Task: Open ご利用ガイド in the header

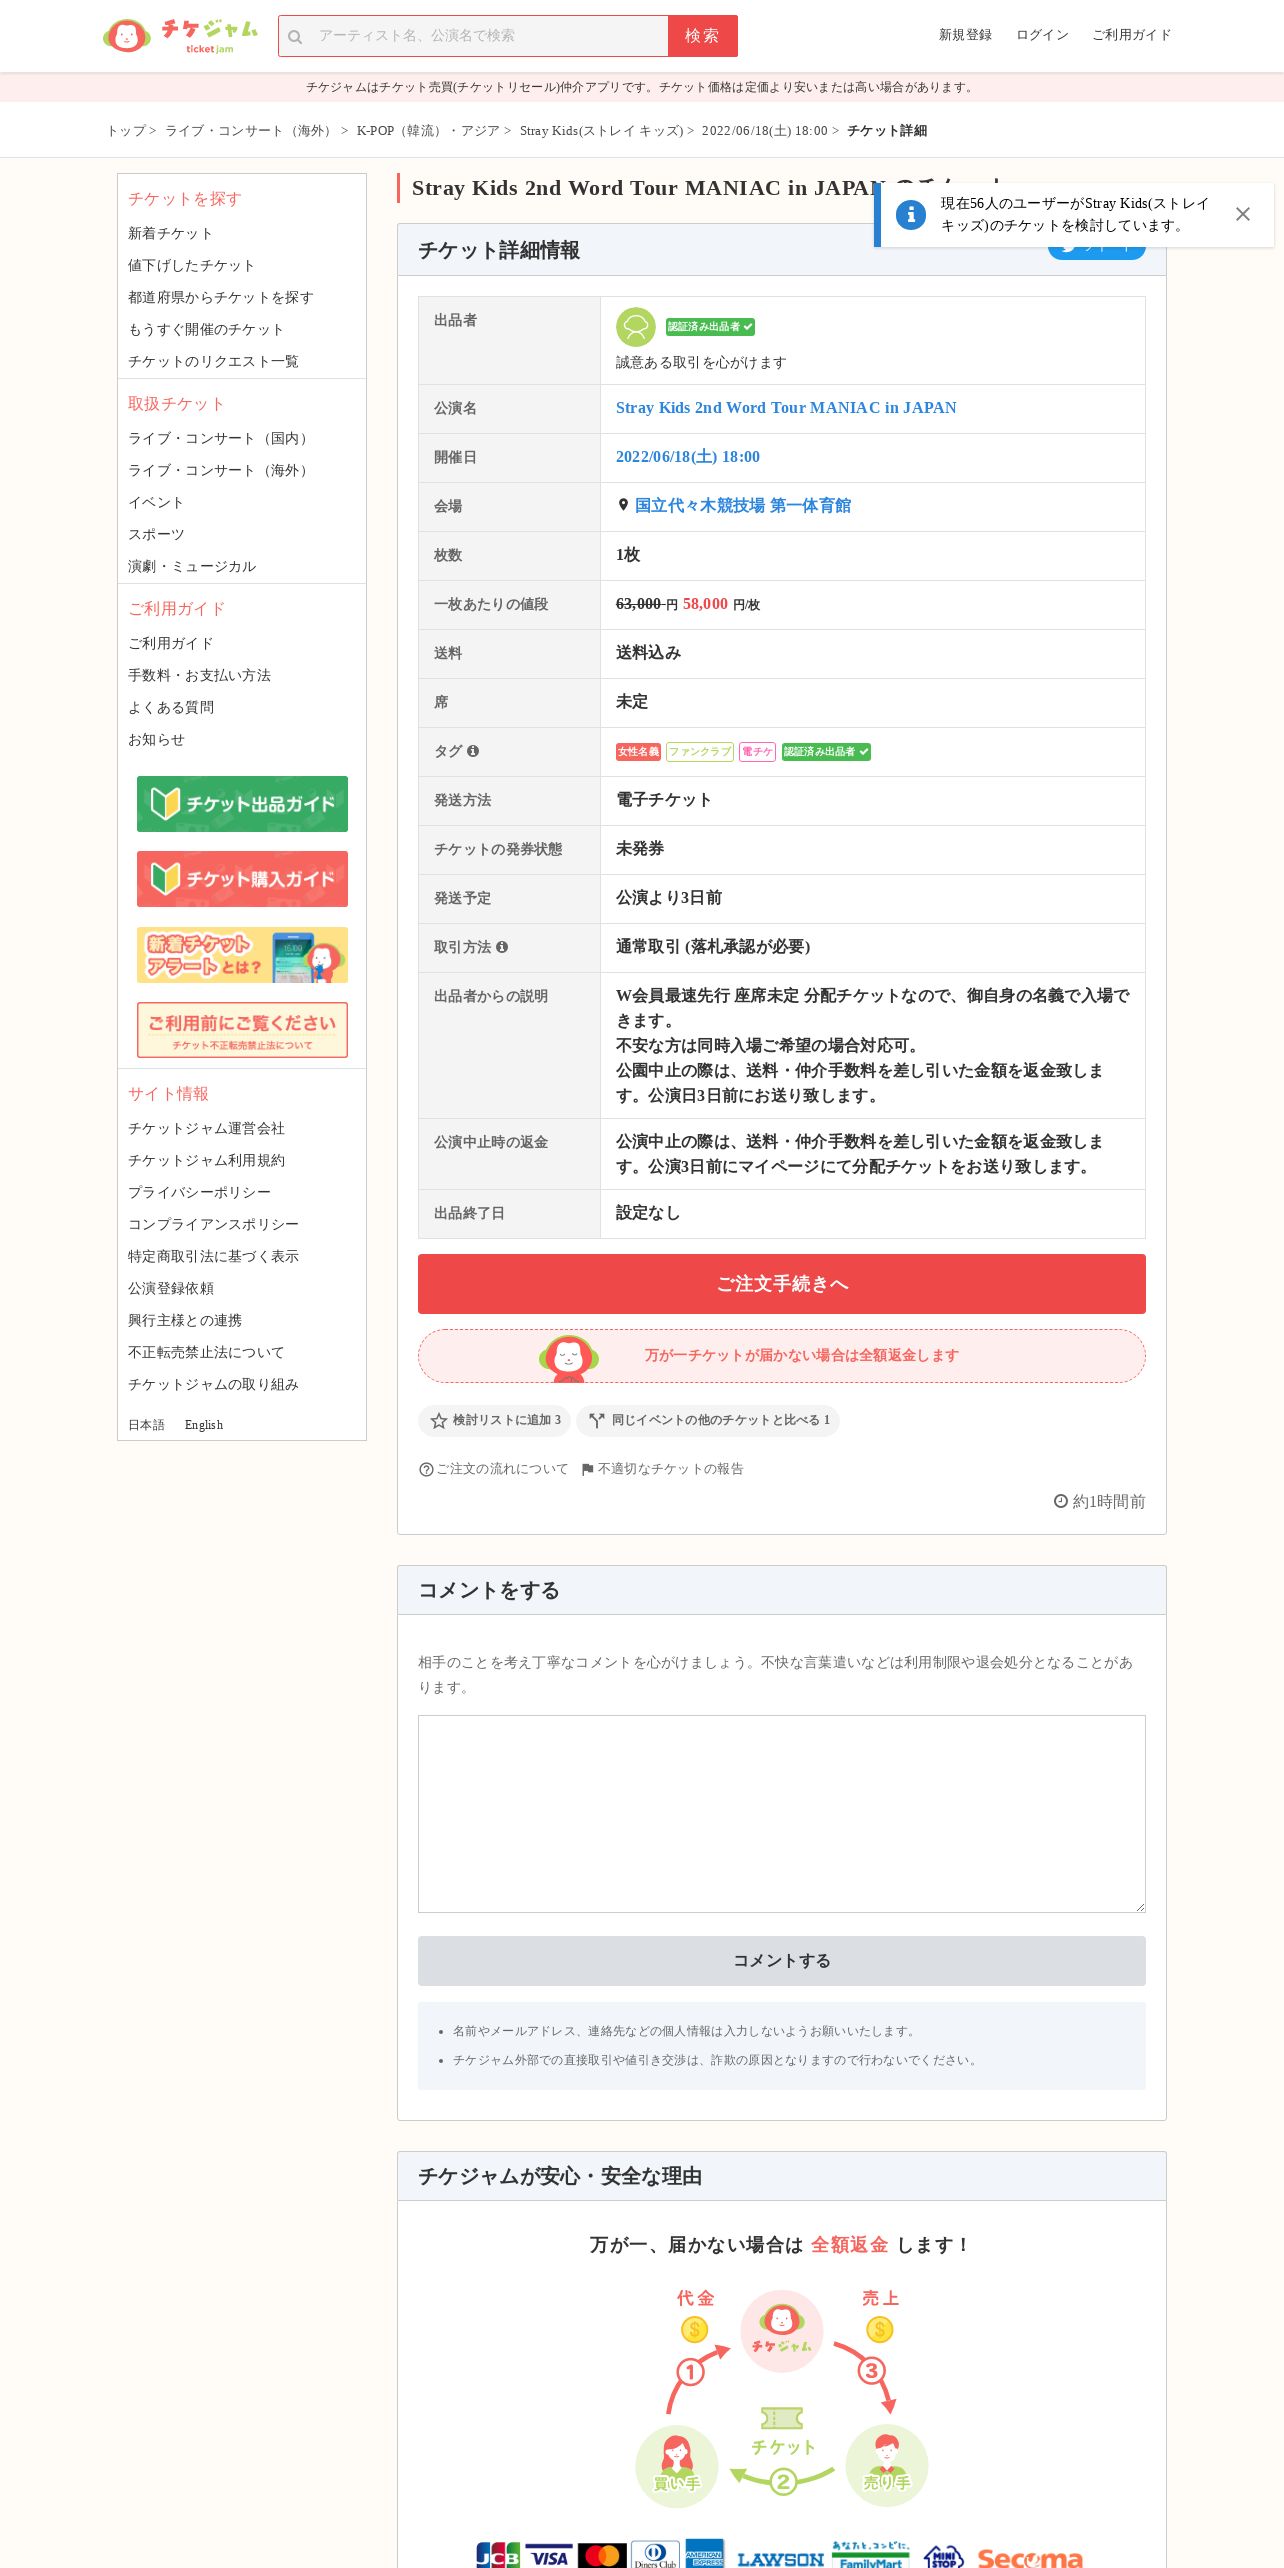Action: pyautogui.click(x=1131, y=35)
